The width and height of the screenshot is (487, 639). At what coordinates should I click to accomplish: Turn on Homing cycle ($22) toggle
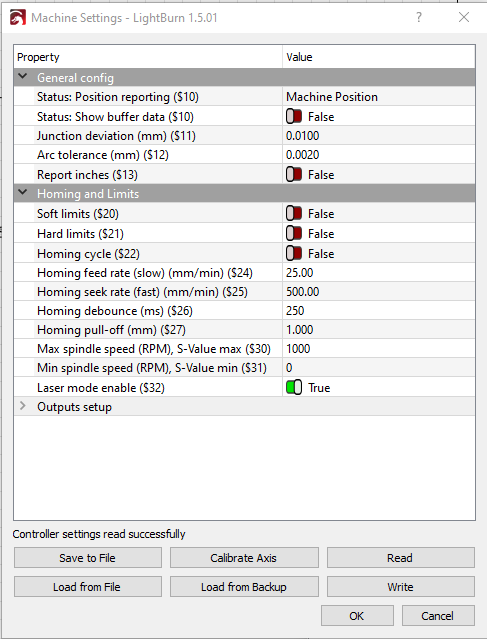pos(294,253)
